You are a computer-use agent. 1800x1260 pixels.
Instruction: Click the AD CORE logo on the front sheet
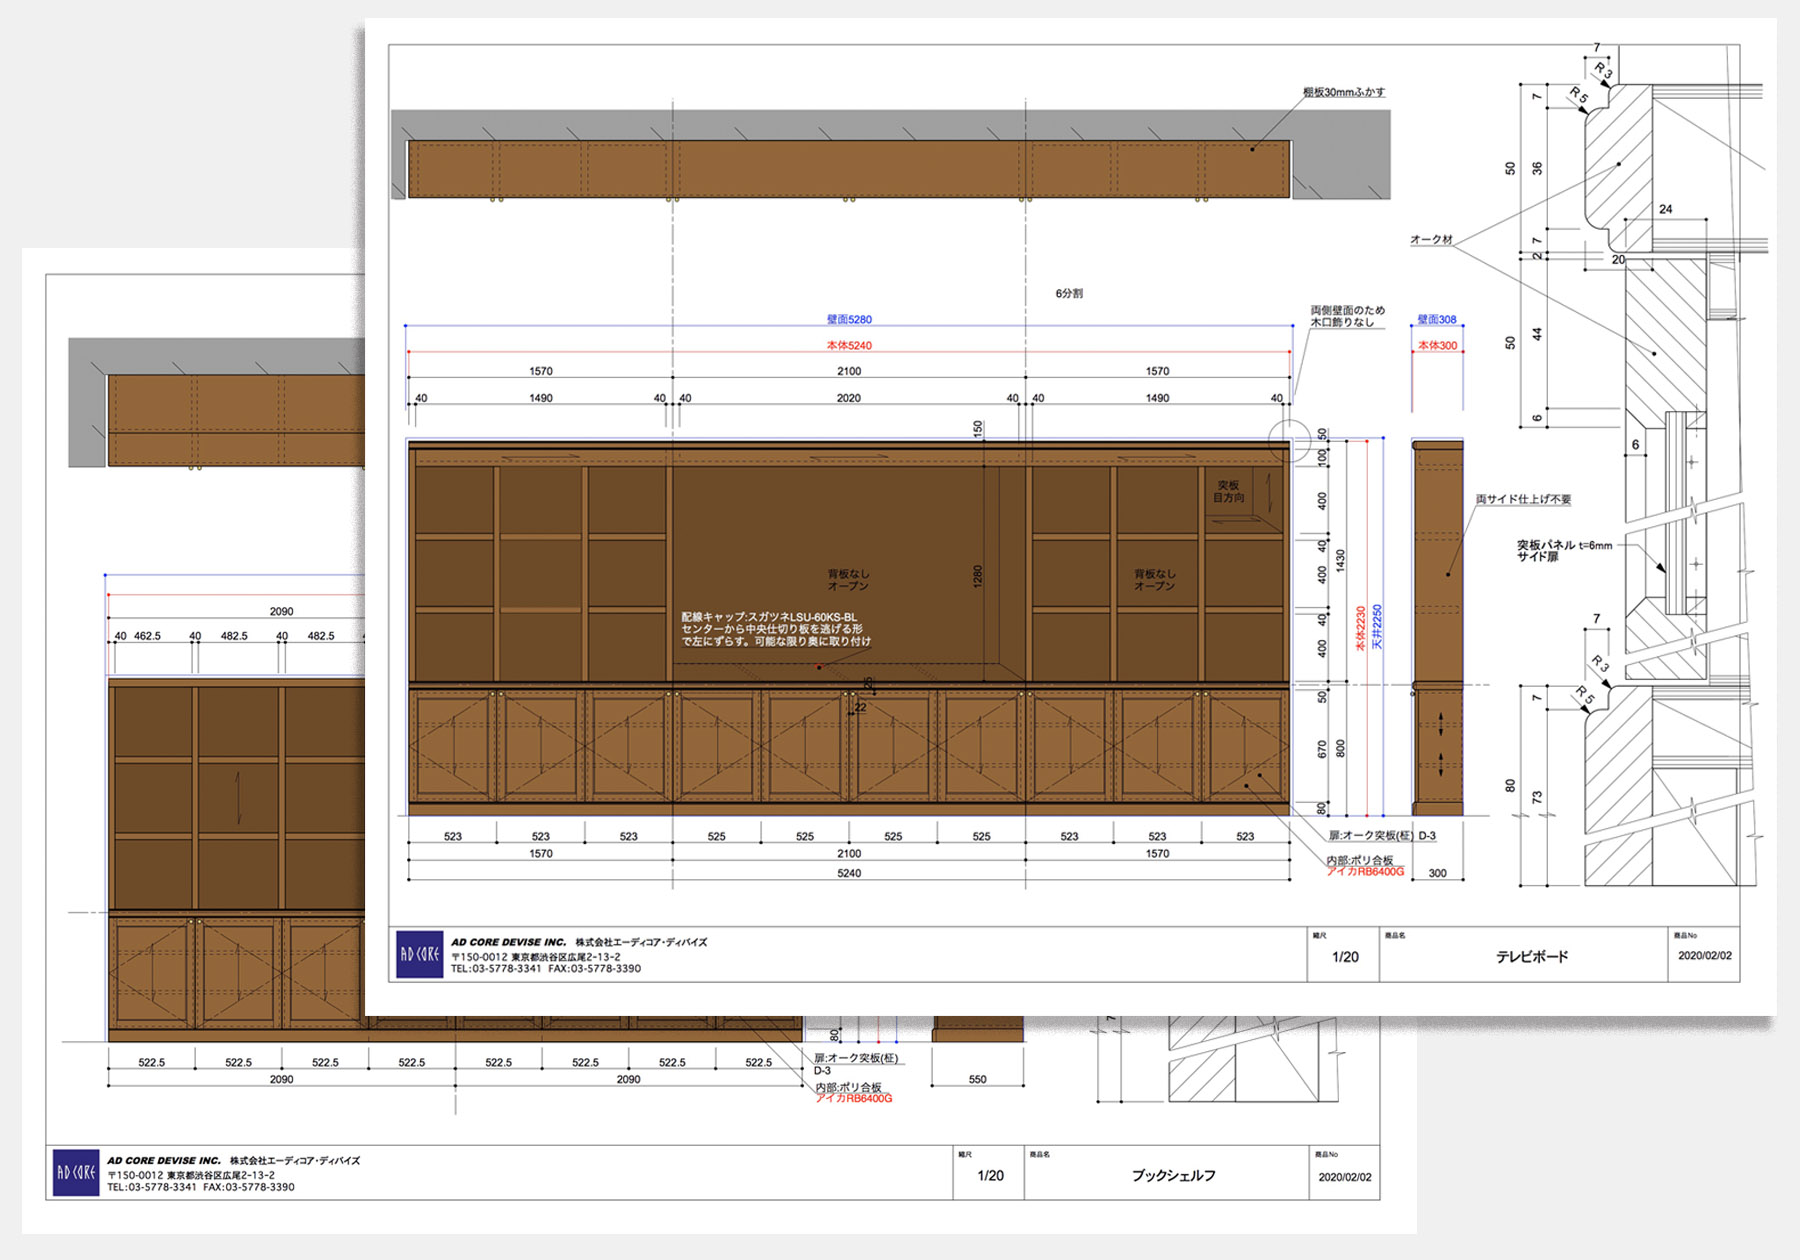tap(420, 954)
